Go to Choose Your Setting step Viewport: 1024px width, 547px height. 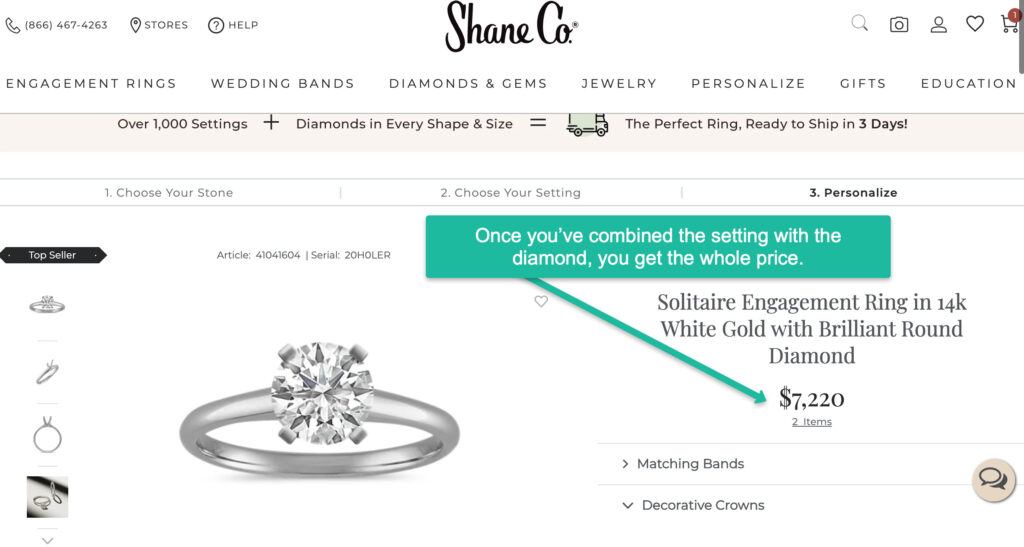[x=510, y=193]
